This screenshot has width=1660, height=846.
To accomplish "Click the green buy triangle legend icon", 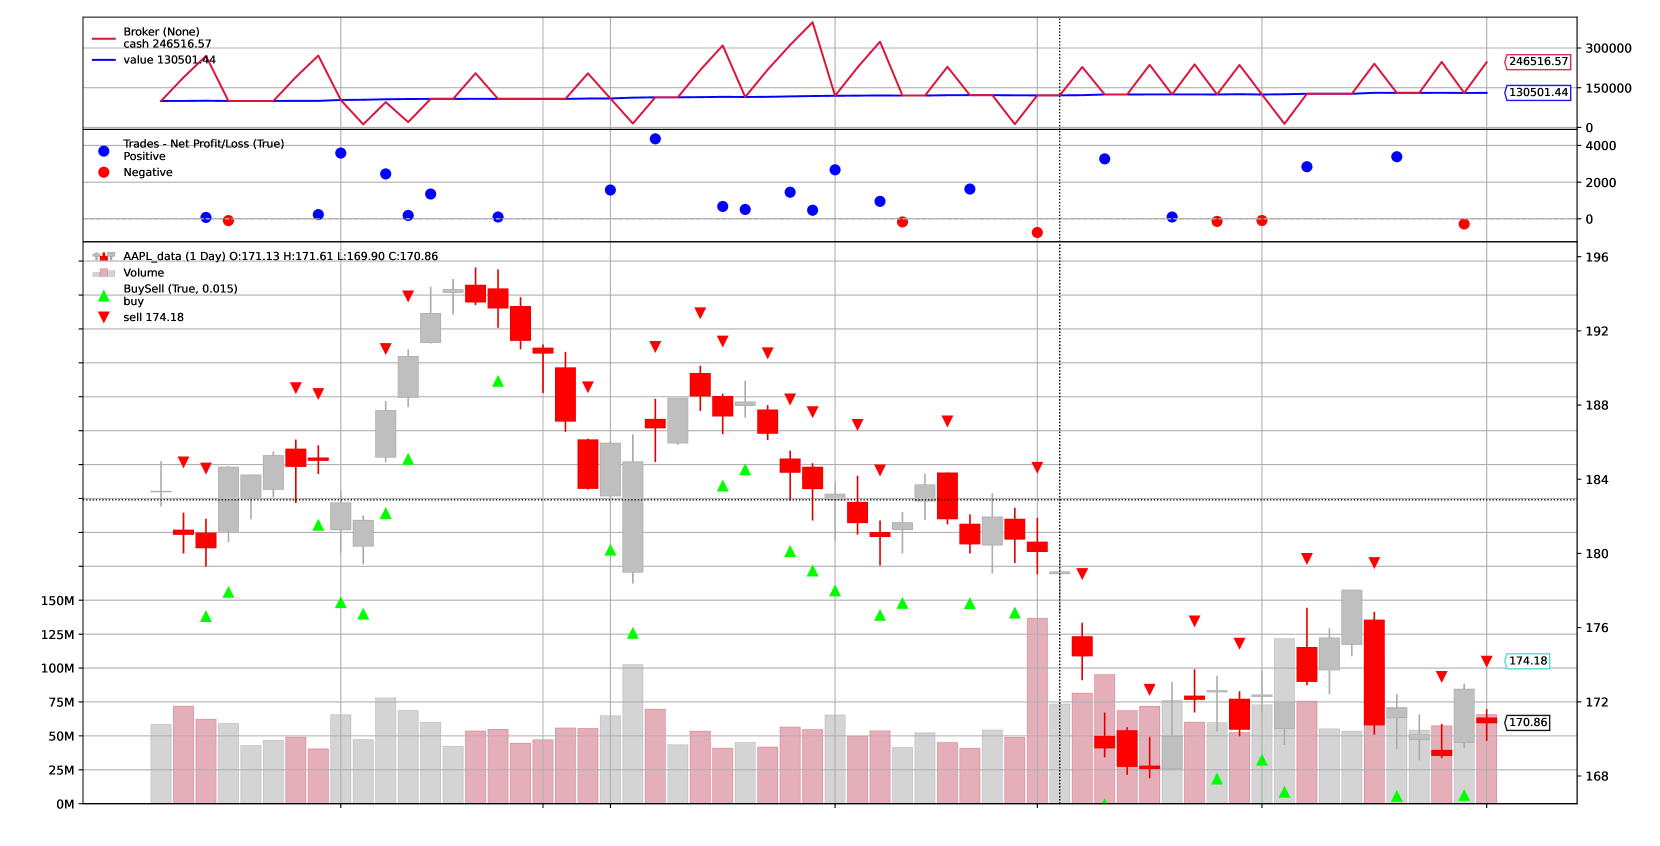I will pos(104,296).
